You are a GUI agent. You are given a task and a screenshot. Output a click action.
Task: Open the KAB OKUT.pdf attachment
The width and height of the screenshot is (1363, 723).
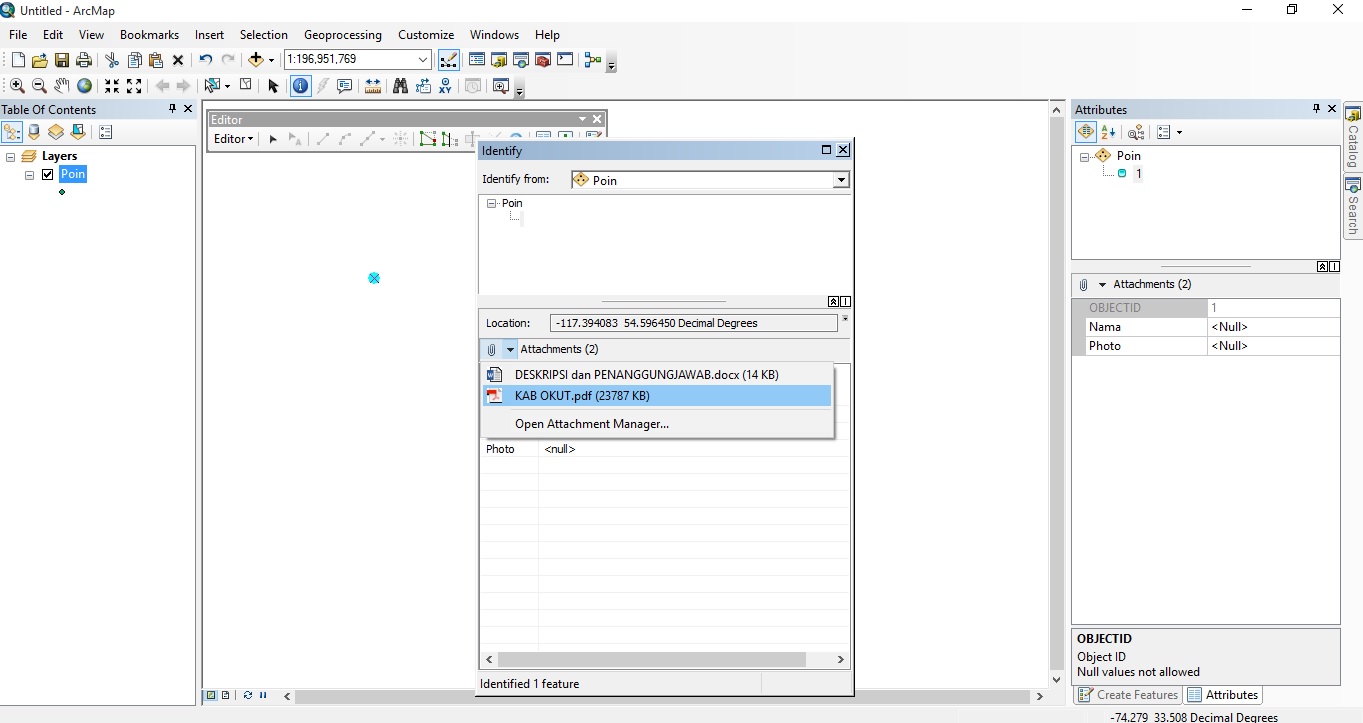pyautogui.click(x=584, y=396)
